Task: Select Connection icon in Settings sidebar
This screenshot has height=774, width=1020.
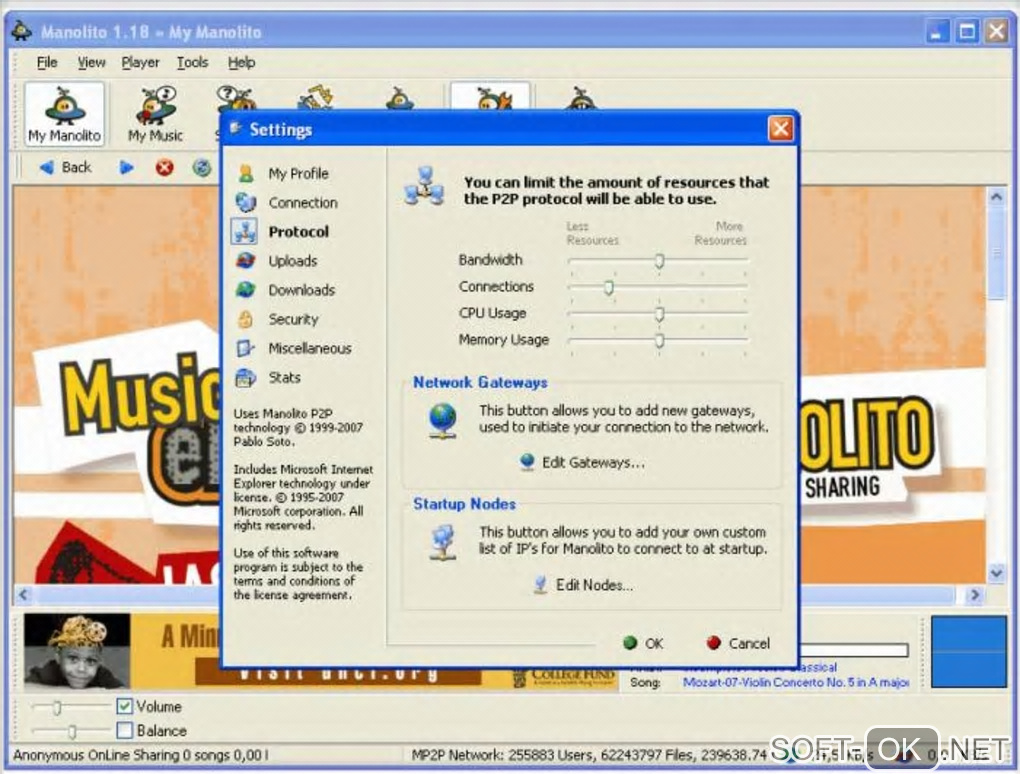Action: pyautogui.click(x=246, y=202)
